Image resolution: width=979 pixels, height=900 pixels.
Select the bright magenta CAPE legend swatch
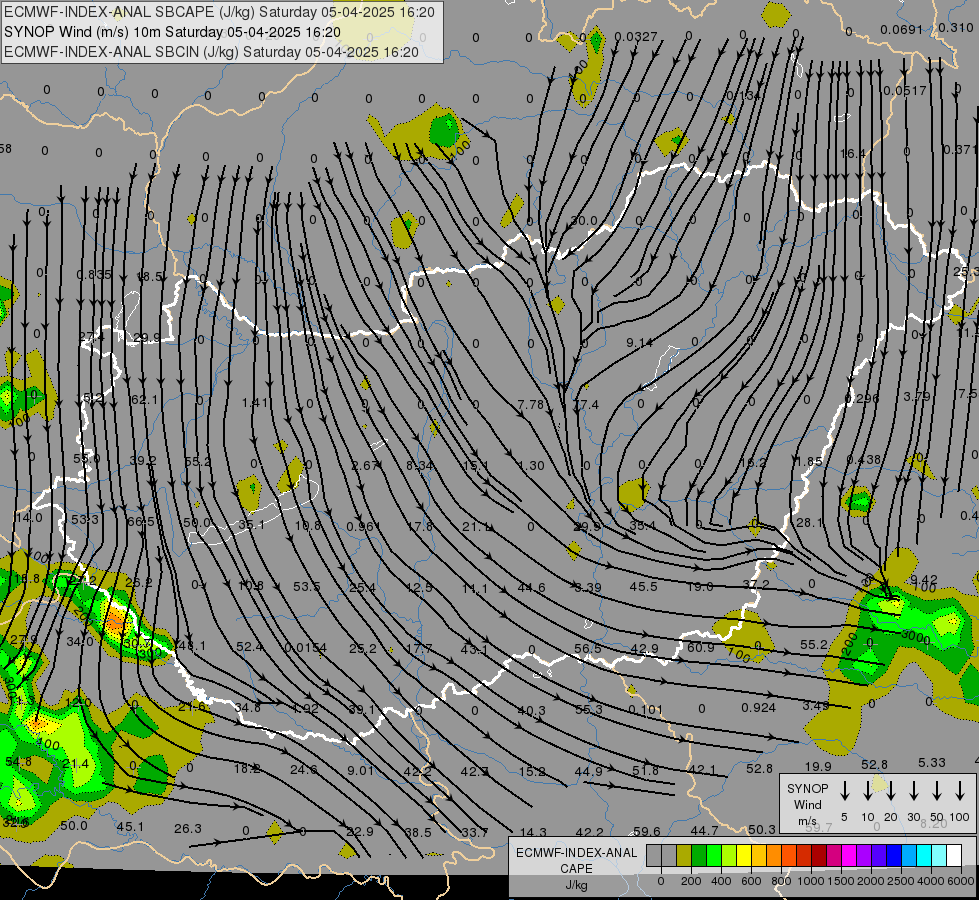[x=849, y=855]
